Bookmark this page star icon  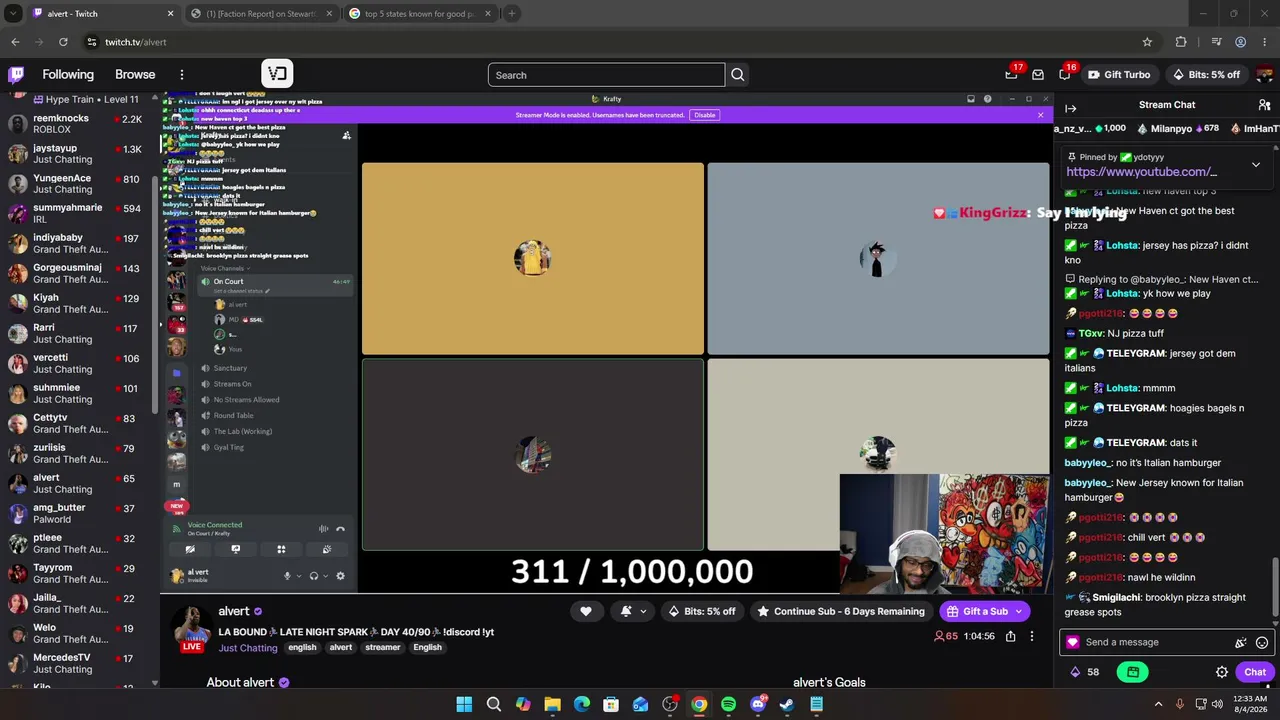tap(1147, 42)
